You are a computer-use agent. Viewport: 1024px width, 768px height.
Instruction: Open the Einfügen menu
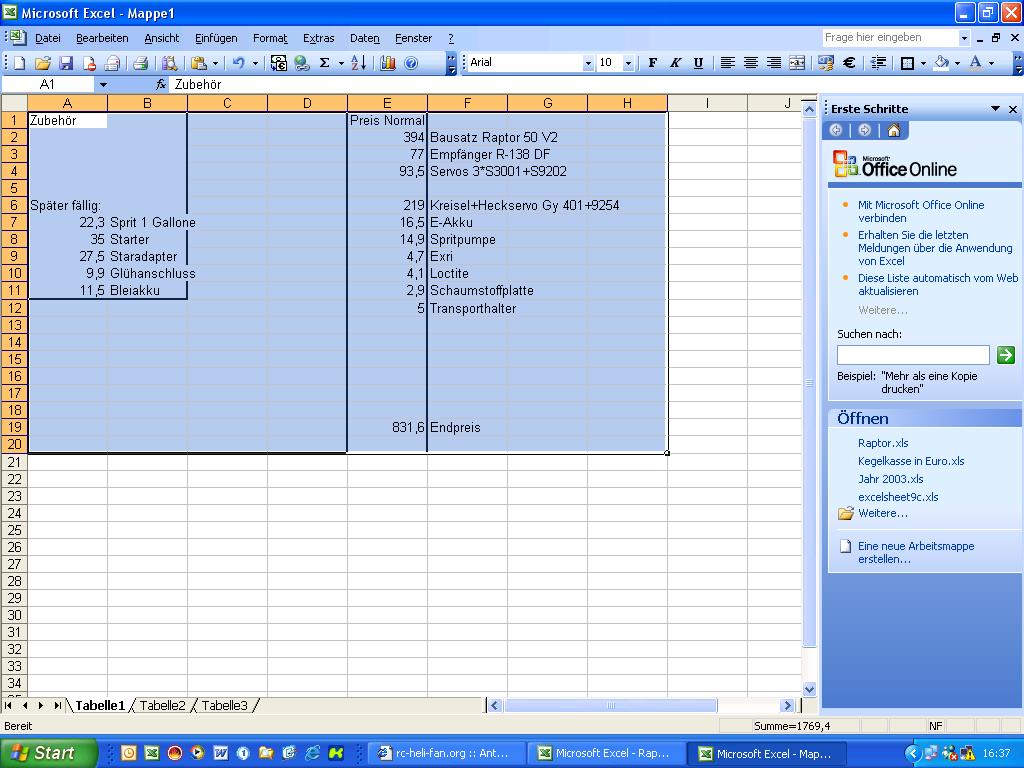point(216,38)
